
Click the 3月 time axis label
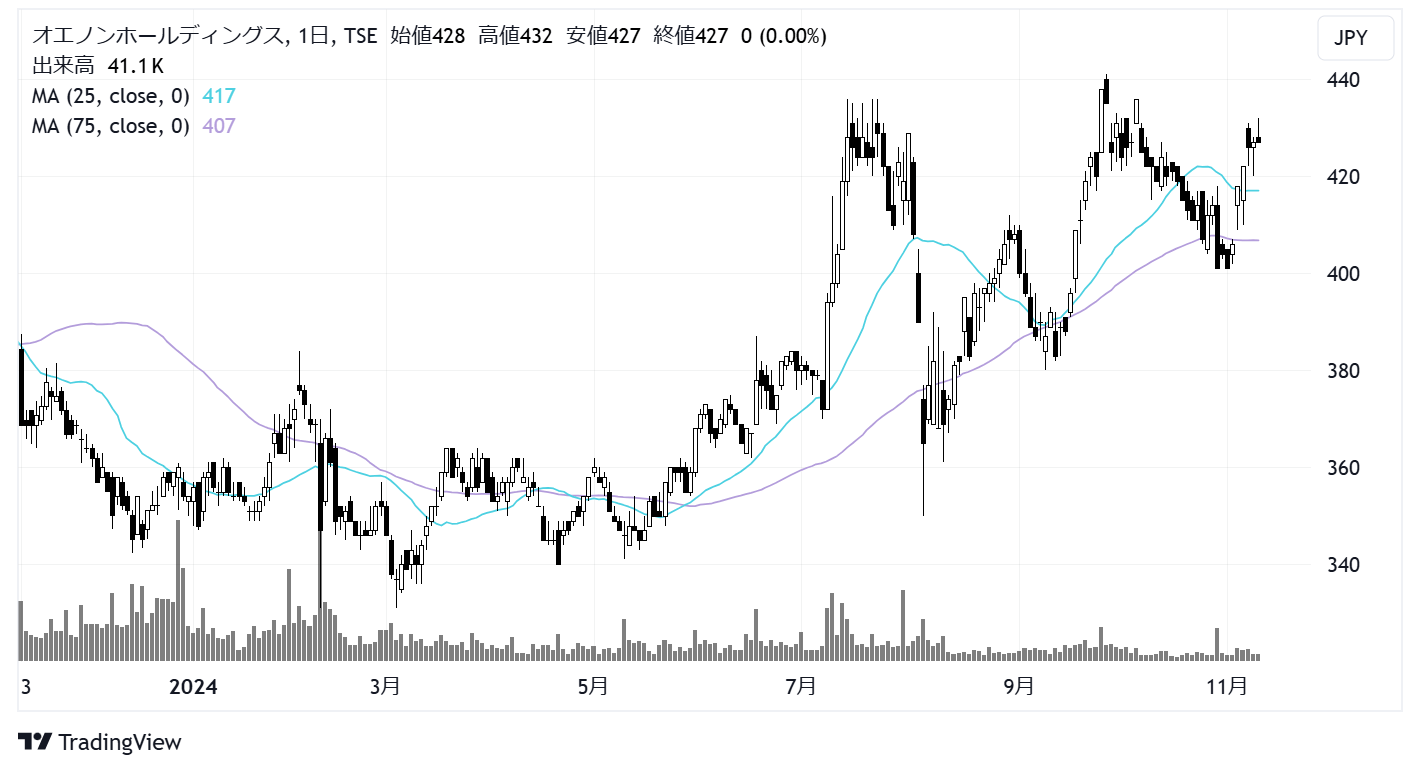[x=385, y=687]
